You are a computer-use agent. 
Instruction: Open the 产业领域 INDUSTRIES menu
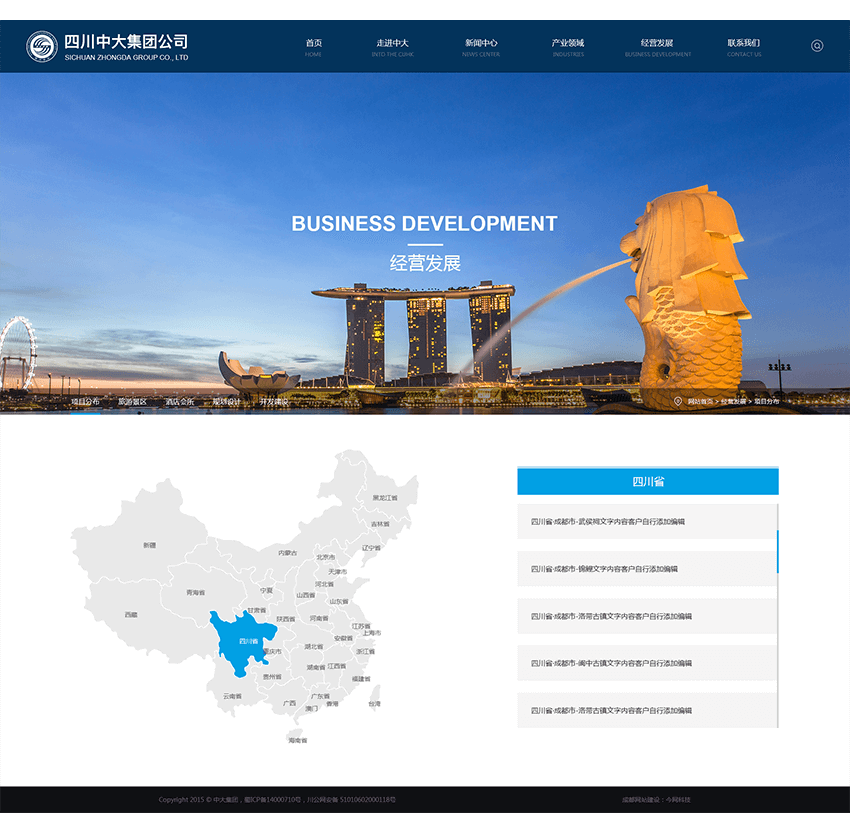click(568, 47)
